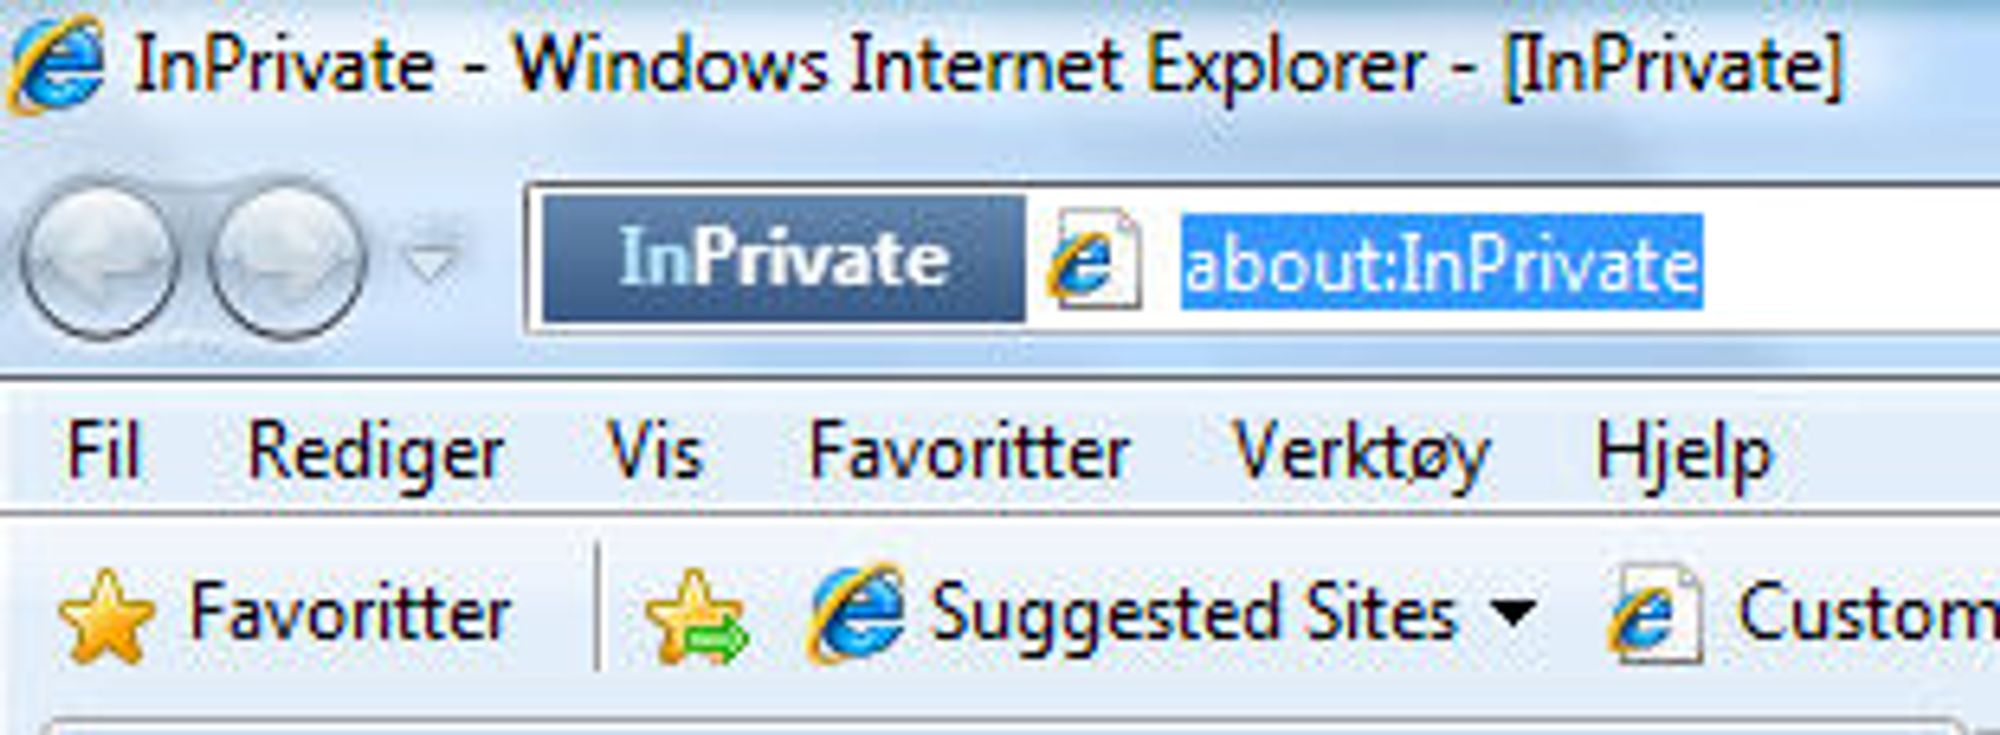Click the Back navigation button
The height and width of the screenshot is (735, 2000).
(99, 259)
